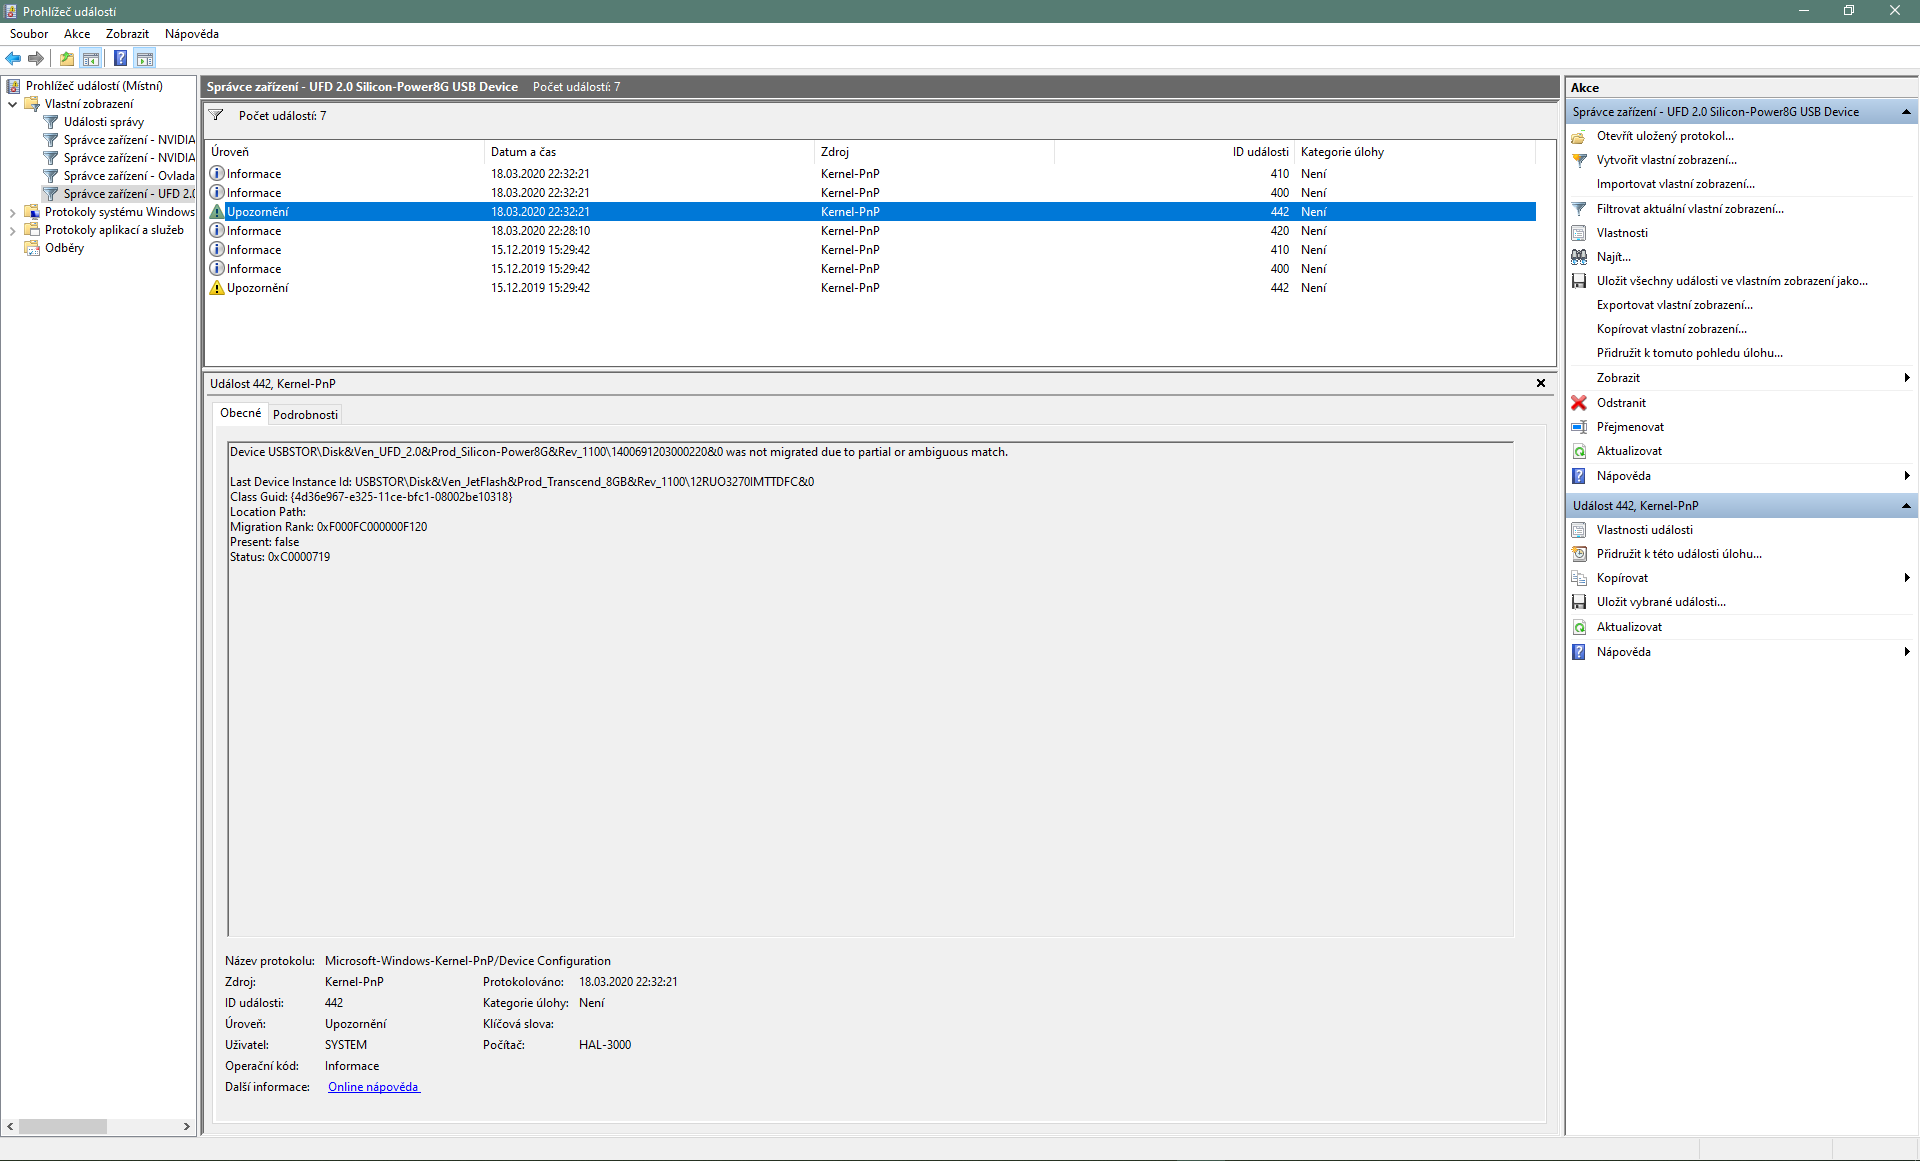
Task: Click the Najít binoculars icon
Action: click(1579, 257)
